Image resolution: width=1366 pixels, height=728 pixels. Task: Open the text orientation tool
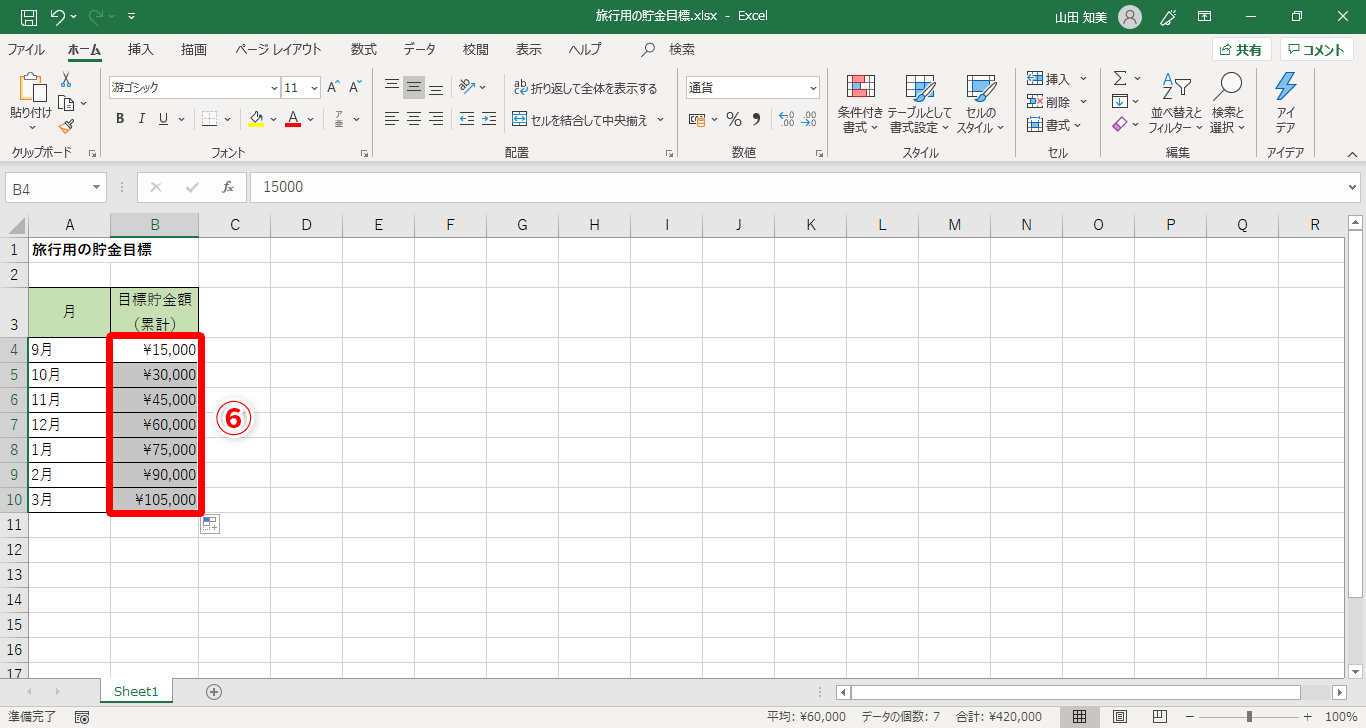467,87
